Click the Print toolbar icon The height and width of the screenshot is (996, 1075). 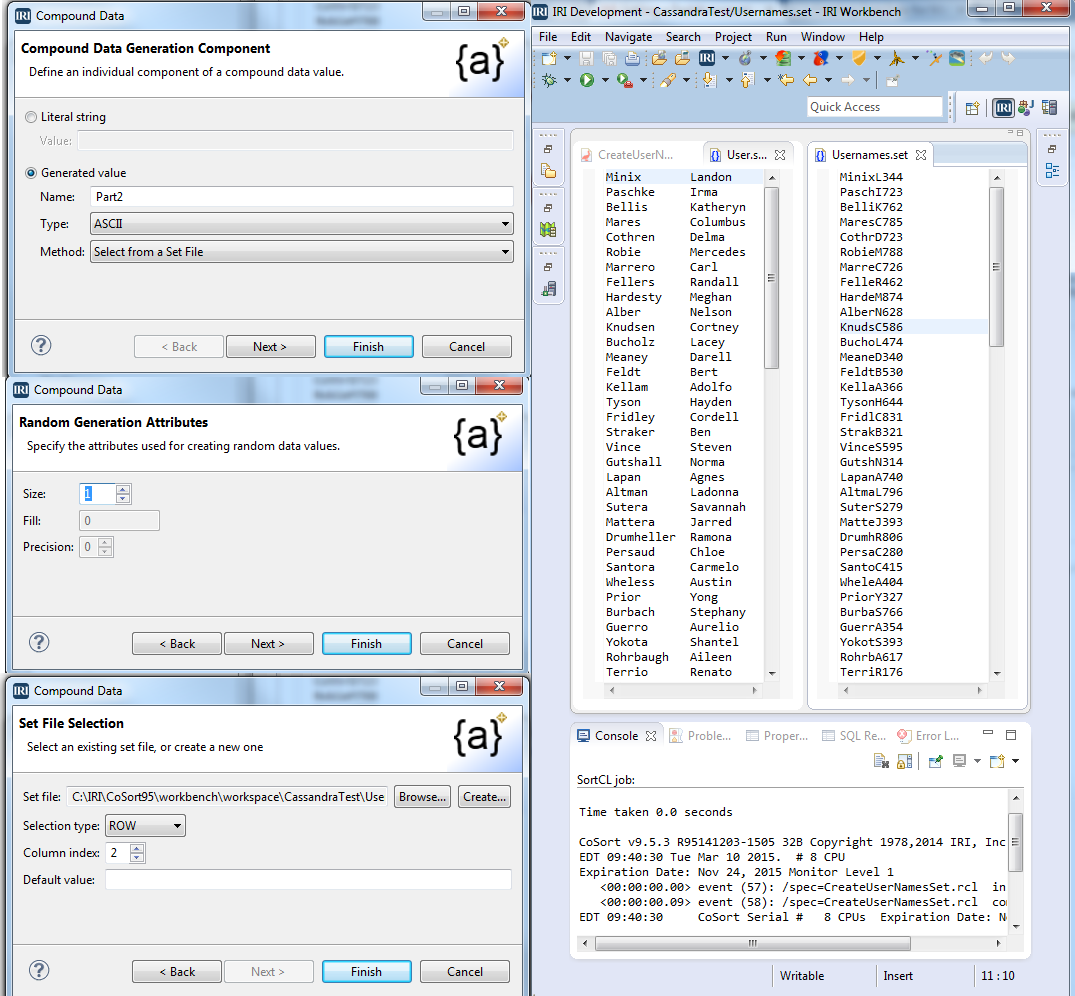click(x=632, y=58)
